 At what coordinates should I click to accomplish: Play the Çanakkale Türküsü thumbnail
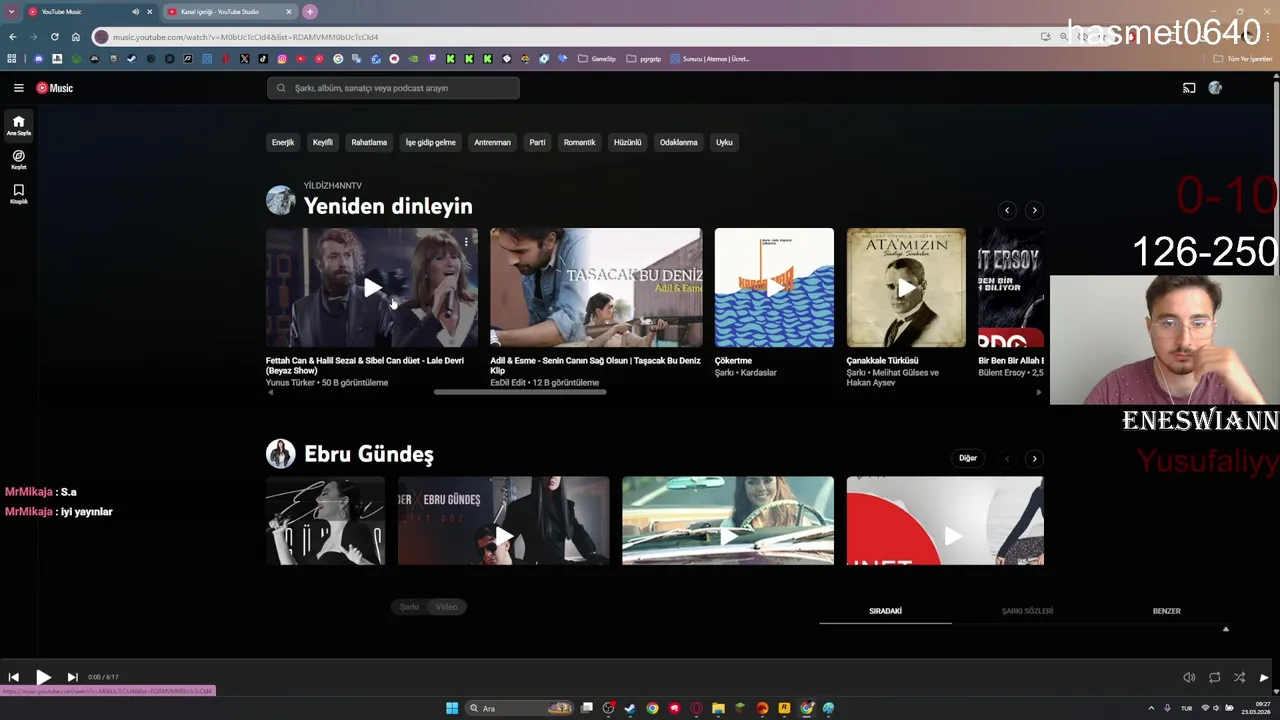(906, 288)
